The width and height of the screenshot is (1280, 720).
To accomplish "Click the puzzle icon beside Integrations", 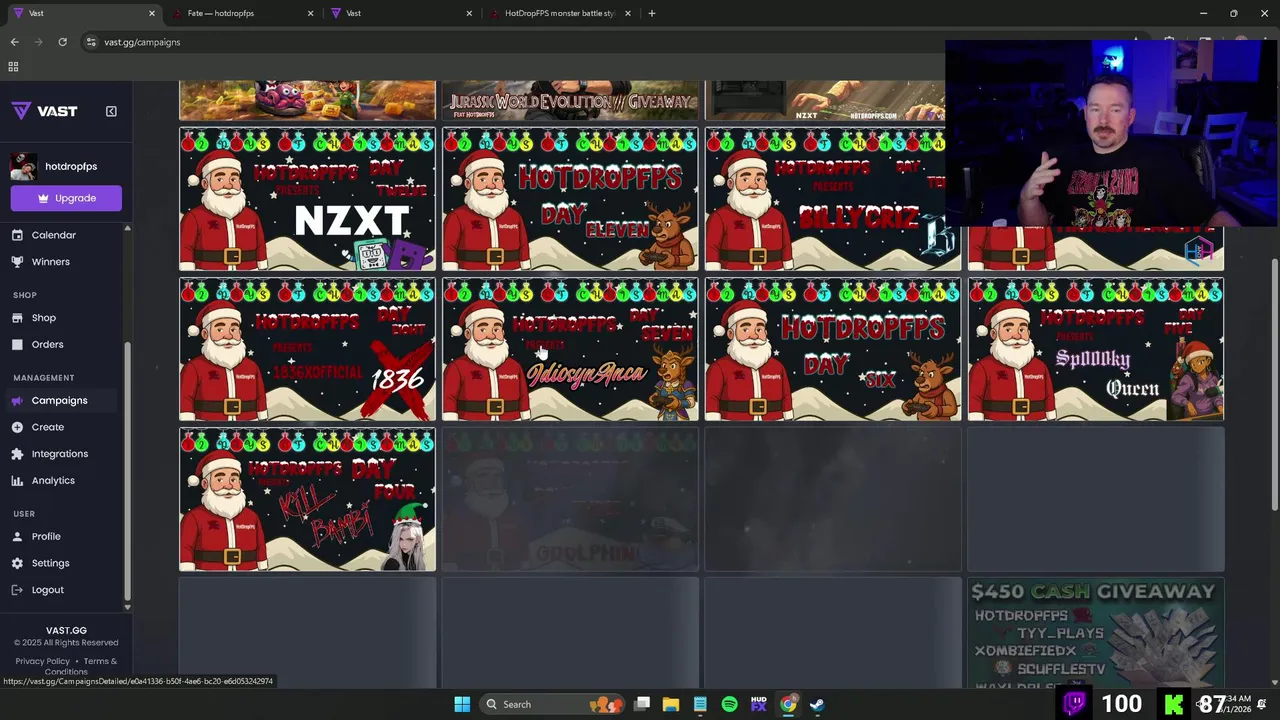I will click(x=17, y=454).
